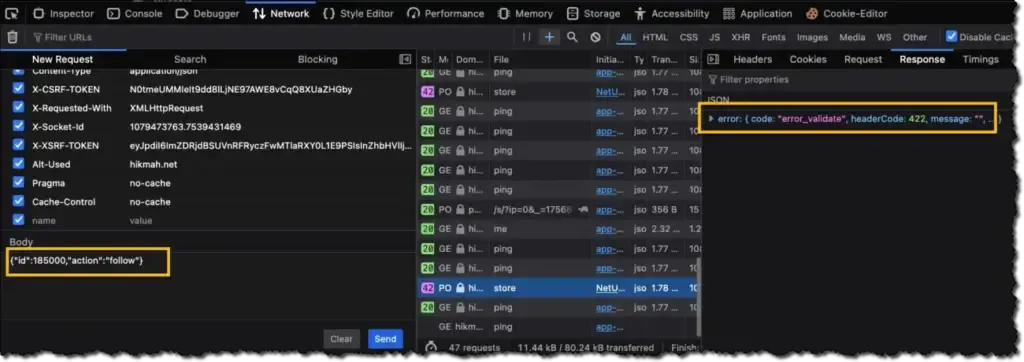Open the Debugger panel
The image size is (1024, 362).
(209, 13)
